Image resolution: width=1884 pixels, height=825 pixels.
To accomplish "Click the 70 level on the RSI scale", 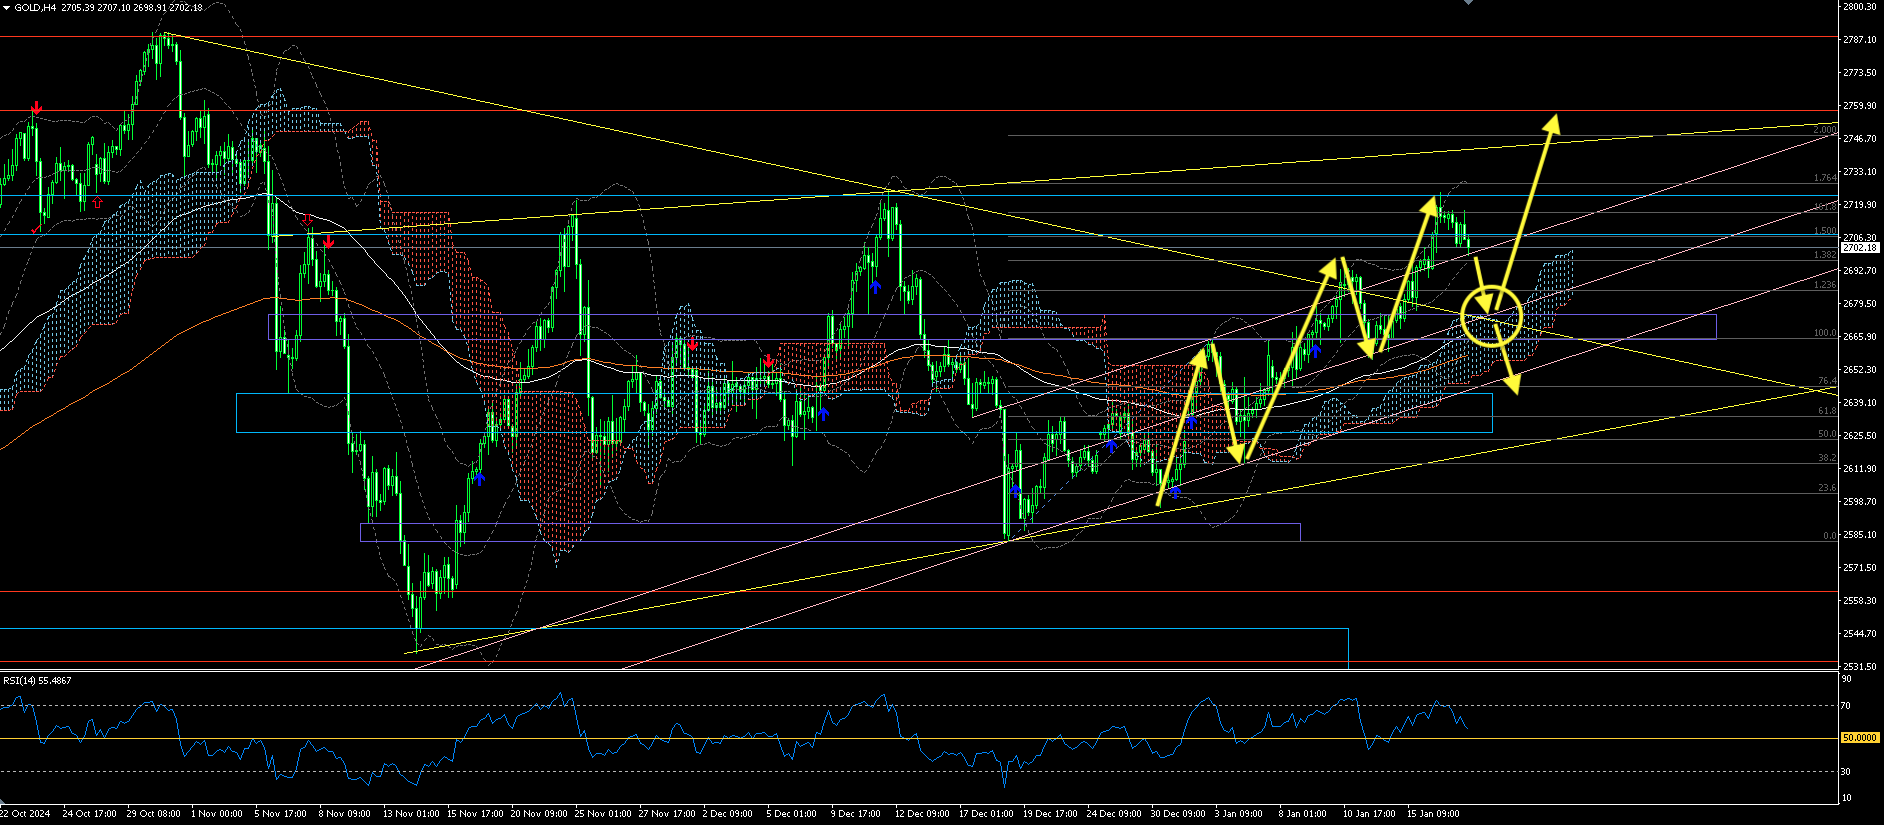I will coord(1847,706).
